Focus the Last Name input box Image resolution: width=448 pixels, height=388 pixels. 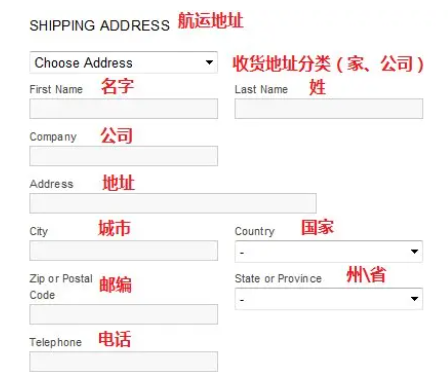pyautogui.click(x=329, y=108)
